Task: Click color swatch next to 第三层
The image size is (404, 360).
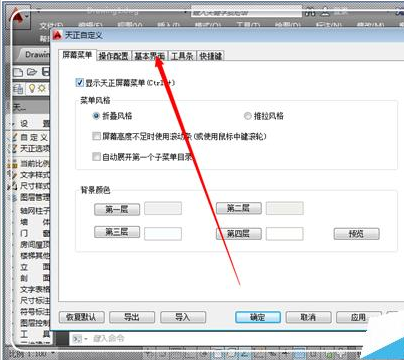Action: pos(163,234)
